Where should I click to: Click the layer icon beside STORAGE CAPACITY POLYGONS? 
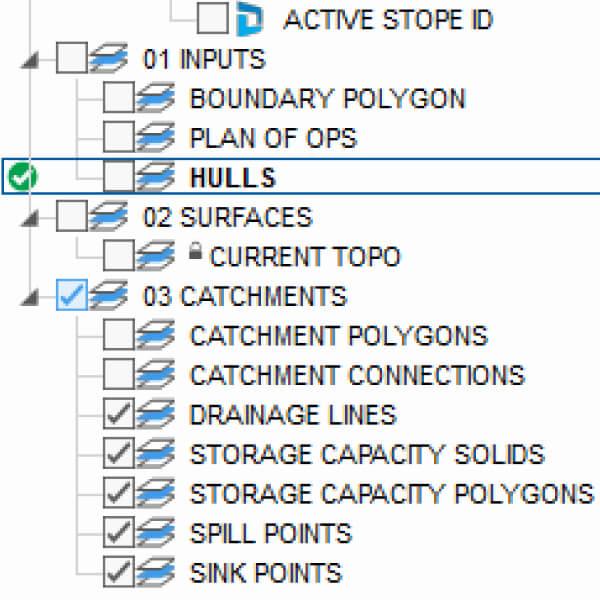coord(155,493)
